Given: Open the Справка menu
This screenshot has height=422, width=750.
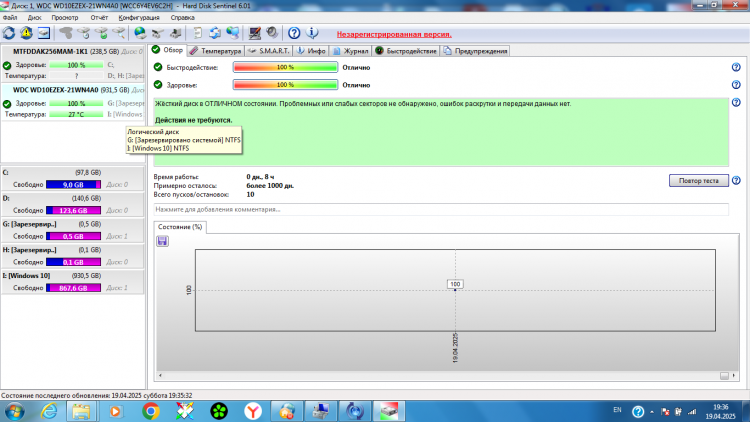Looking at the screenshot, I should 182,17.
